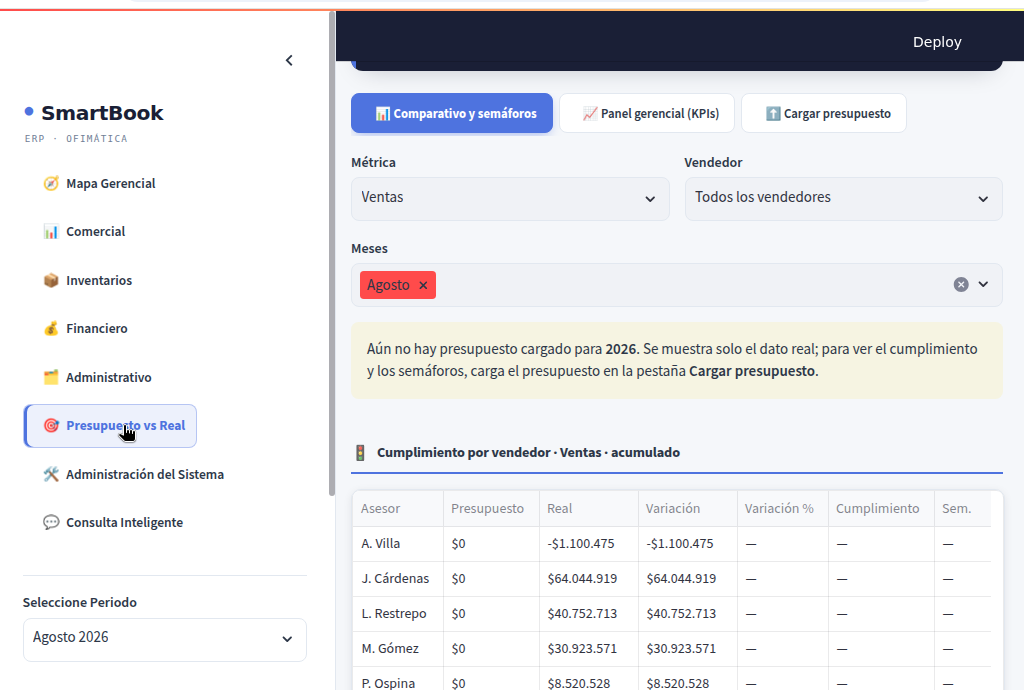Clear all selected months with circled x
The width and height of the screenshot is (1024, 690).
pyautogui.click(x=961, y=285)
